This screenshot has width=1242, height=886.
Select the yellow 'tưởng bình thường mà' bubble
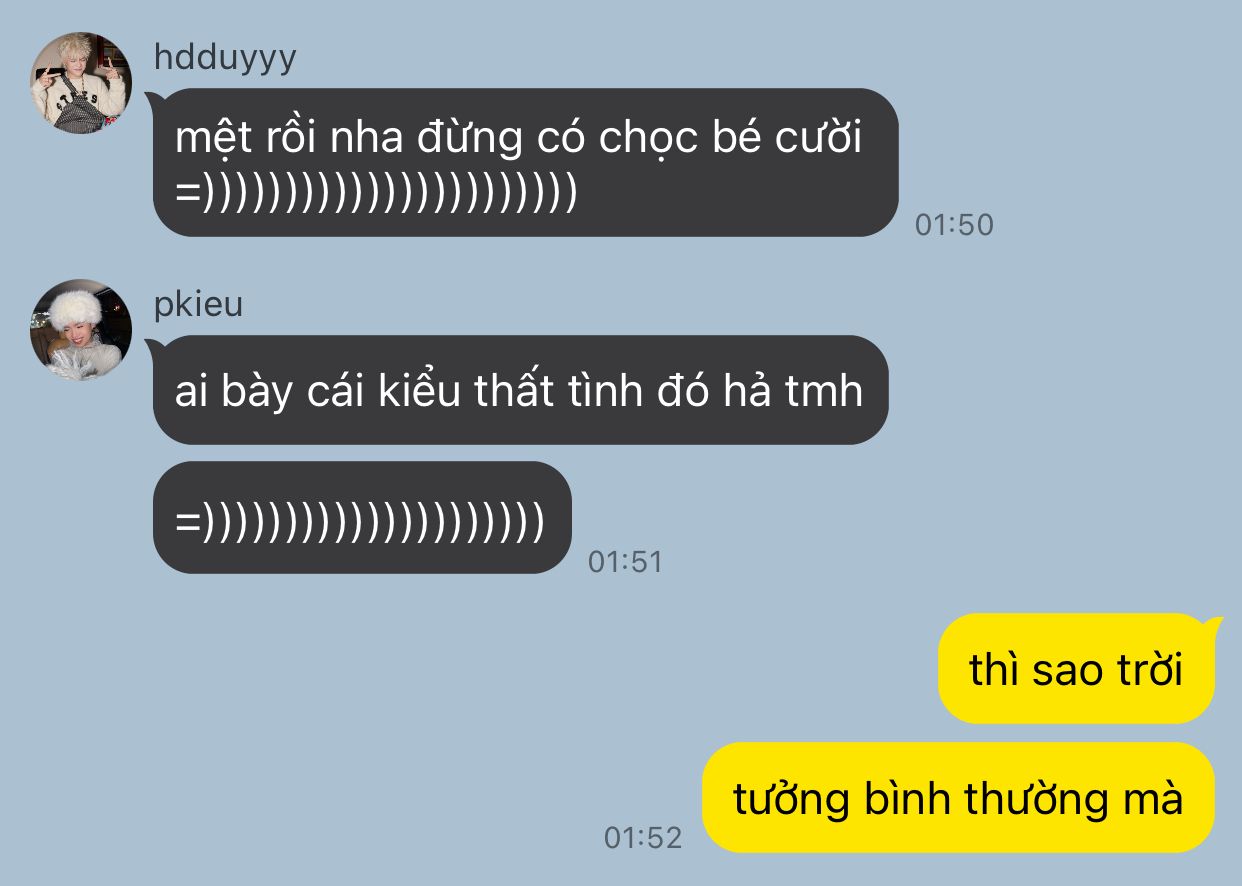point(958,798)
